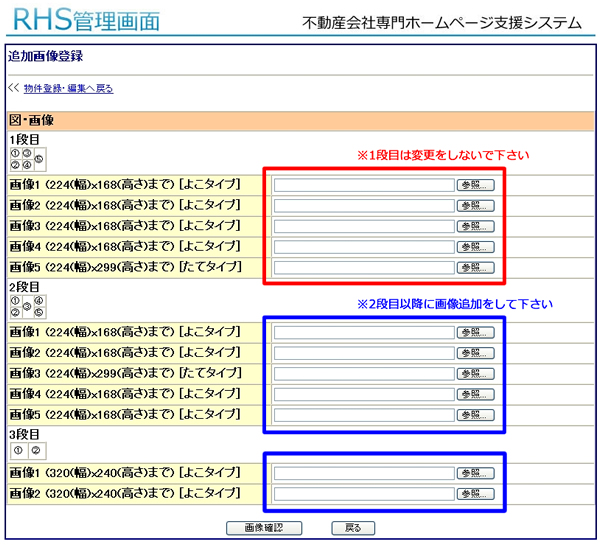Click the 不動産会社専門ホームページ支援システム header text
Image resolution: width=600 pixels, height=545 pixels.
coord(442,23)
